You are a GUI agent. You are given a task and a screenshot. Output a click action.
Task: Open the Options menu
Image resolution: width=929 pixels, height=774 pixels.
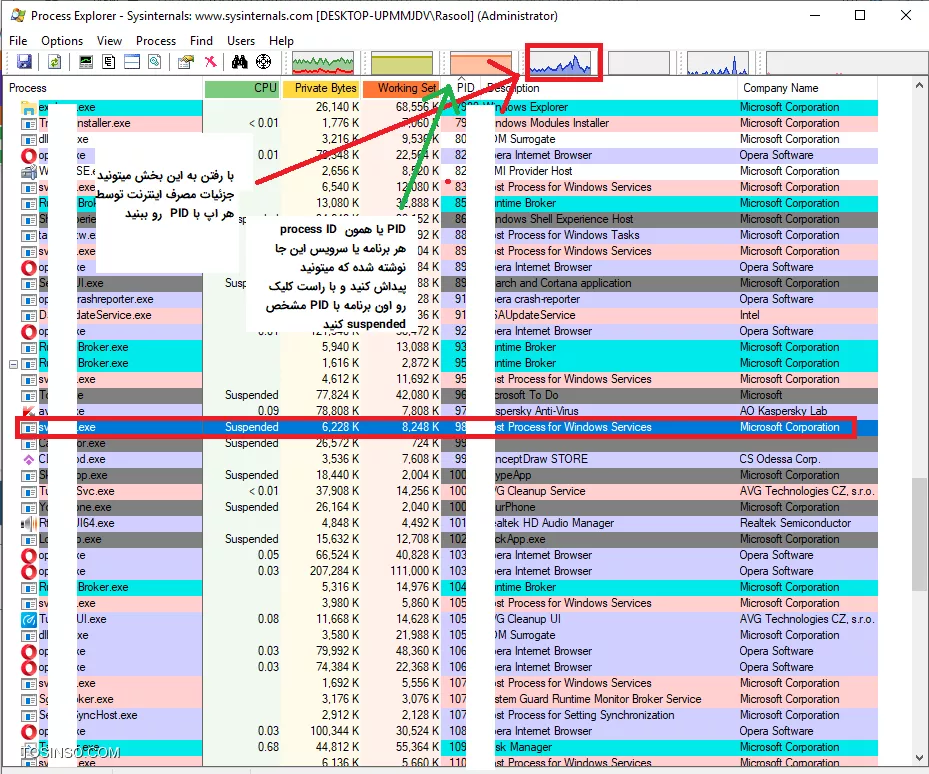[x=62, y=41]
